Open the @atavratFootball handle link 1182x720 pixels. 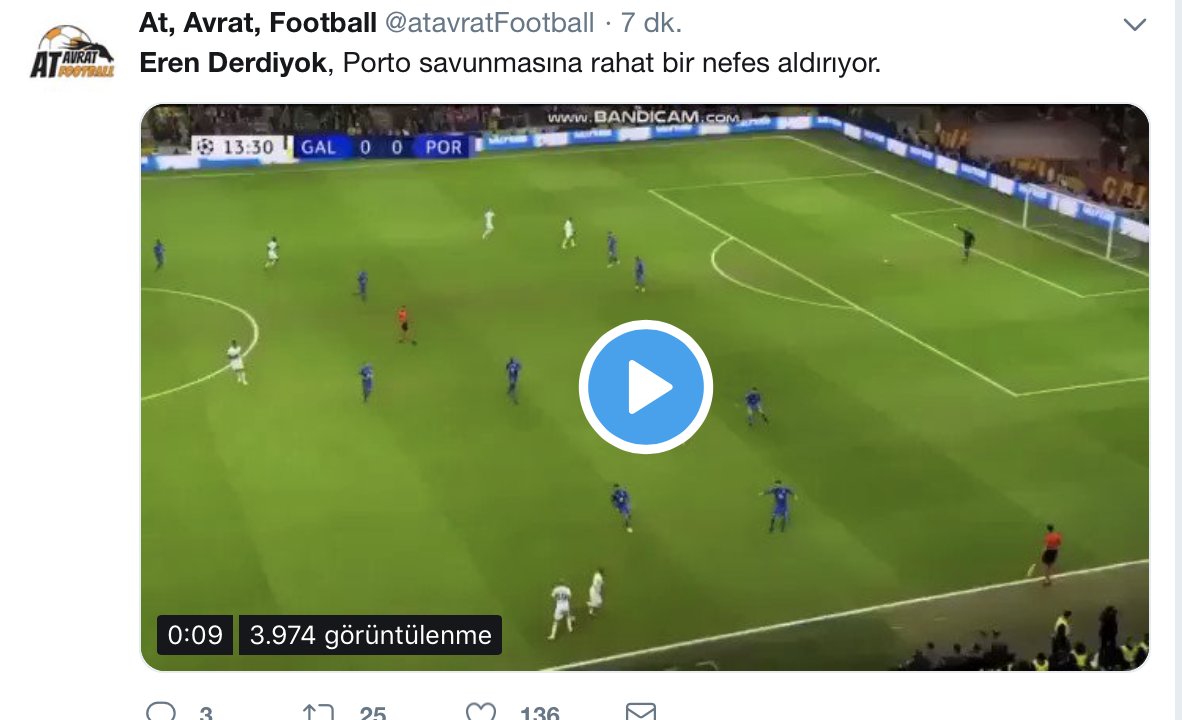pyautogui.click(x=489, y=23)
